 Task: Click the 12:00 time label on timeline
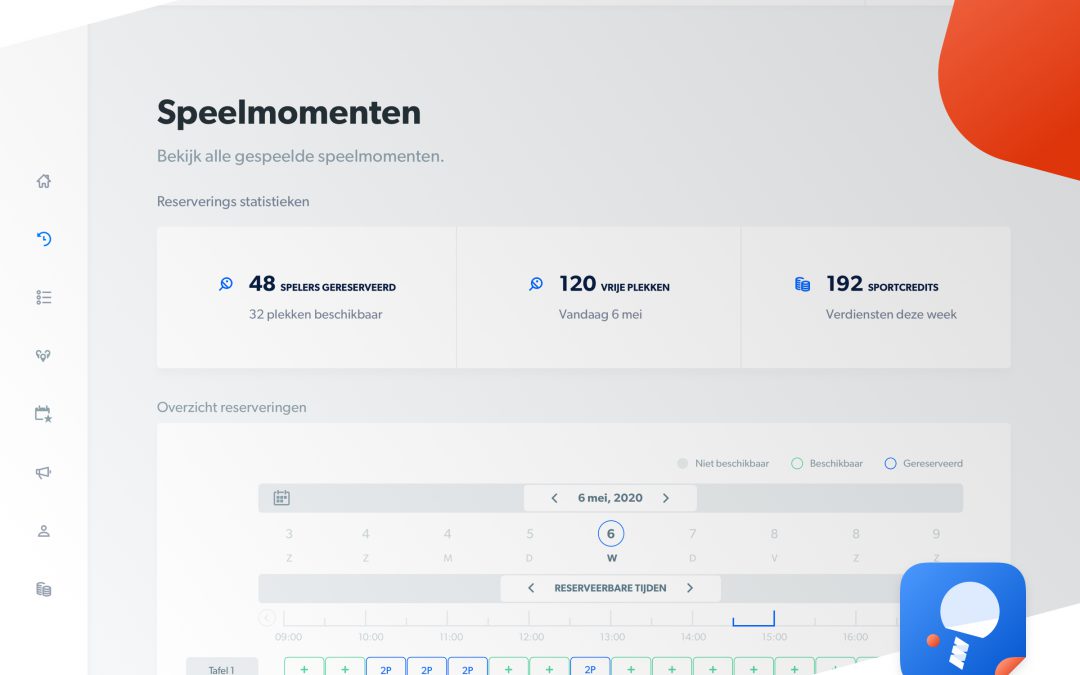pos(531,637)
